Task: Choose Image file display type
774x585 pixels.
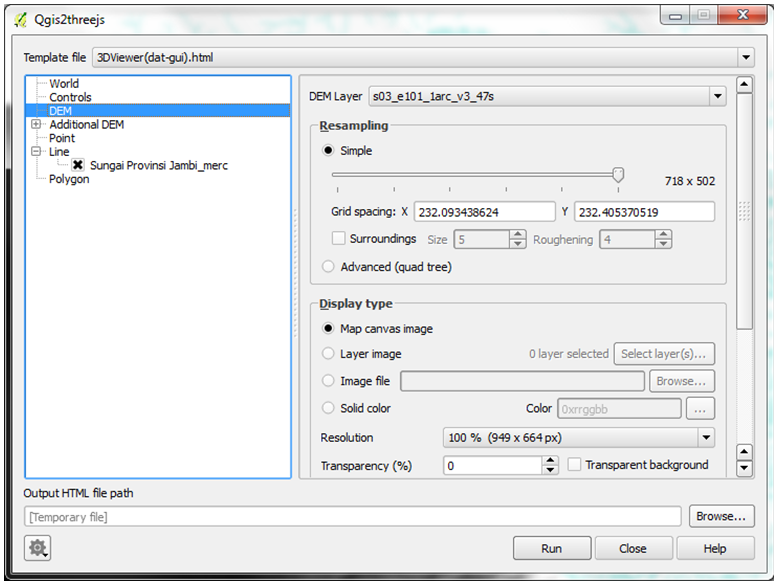Action: [x=328, y=381]
